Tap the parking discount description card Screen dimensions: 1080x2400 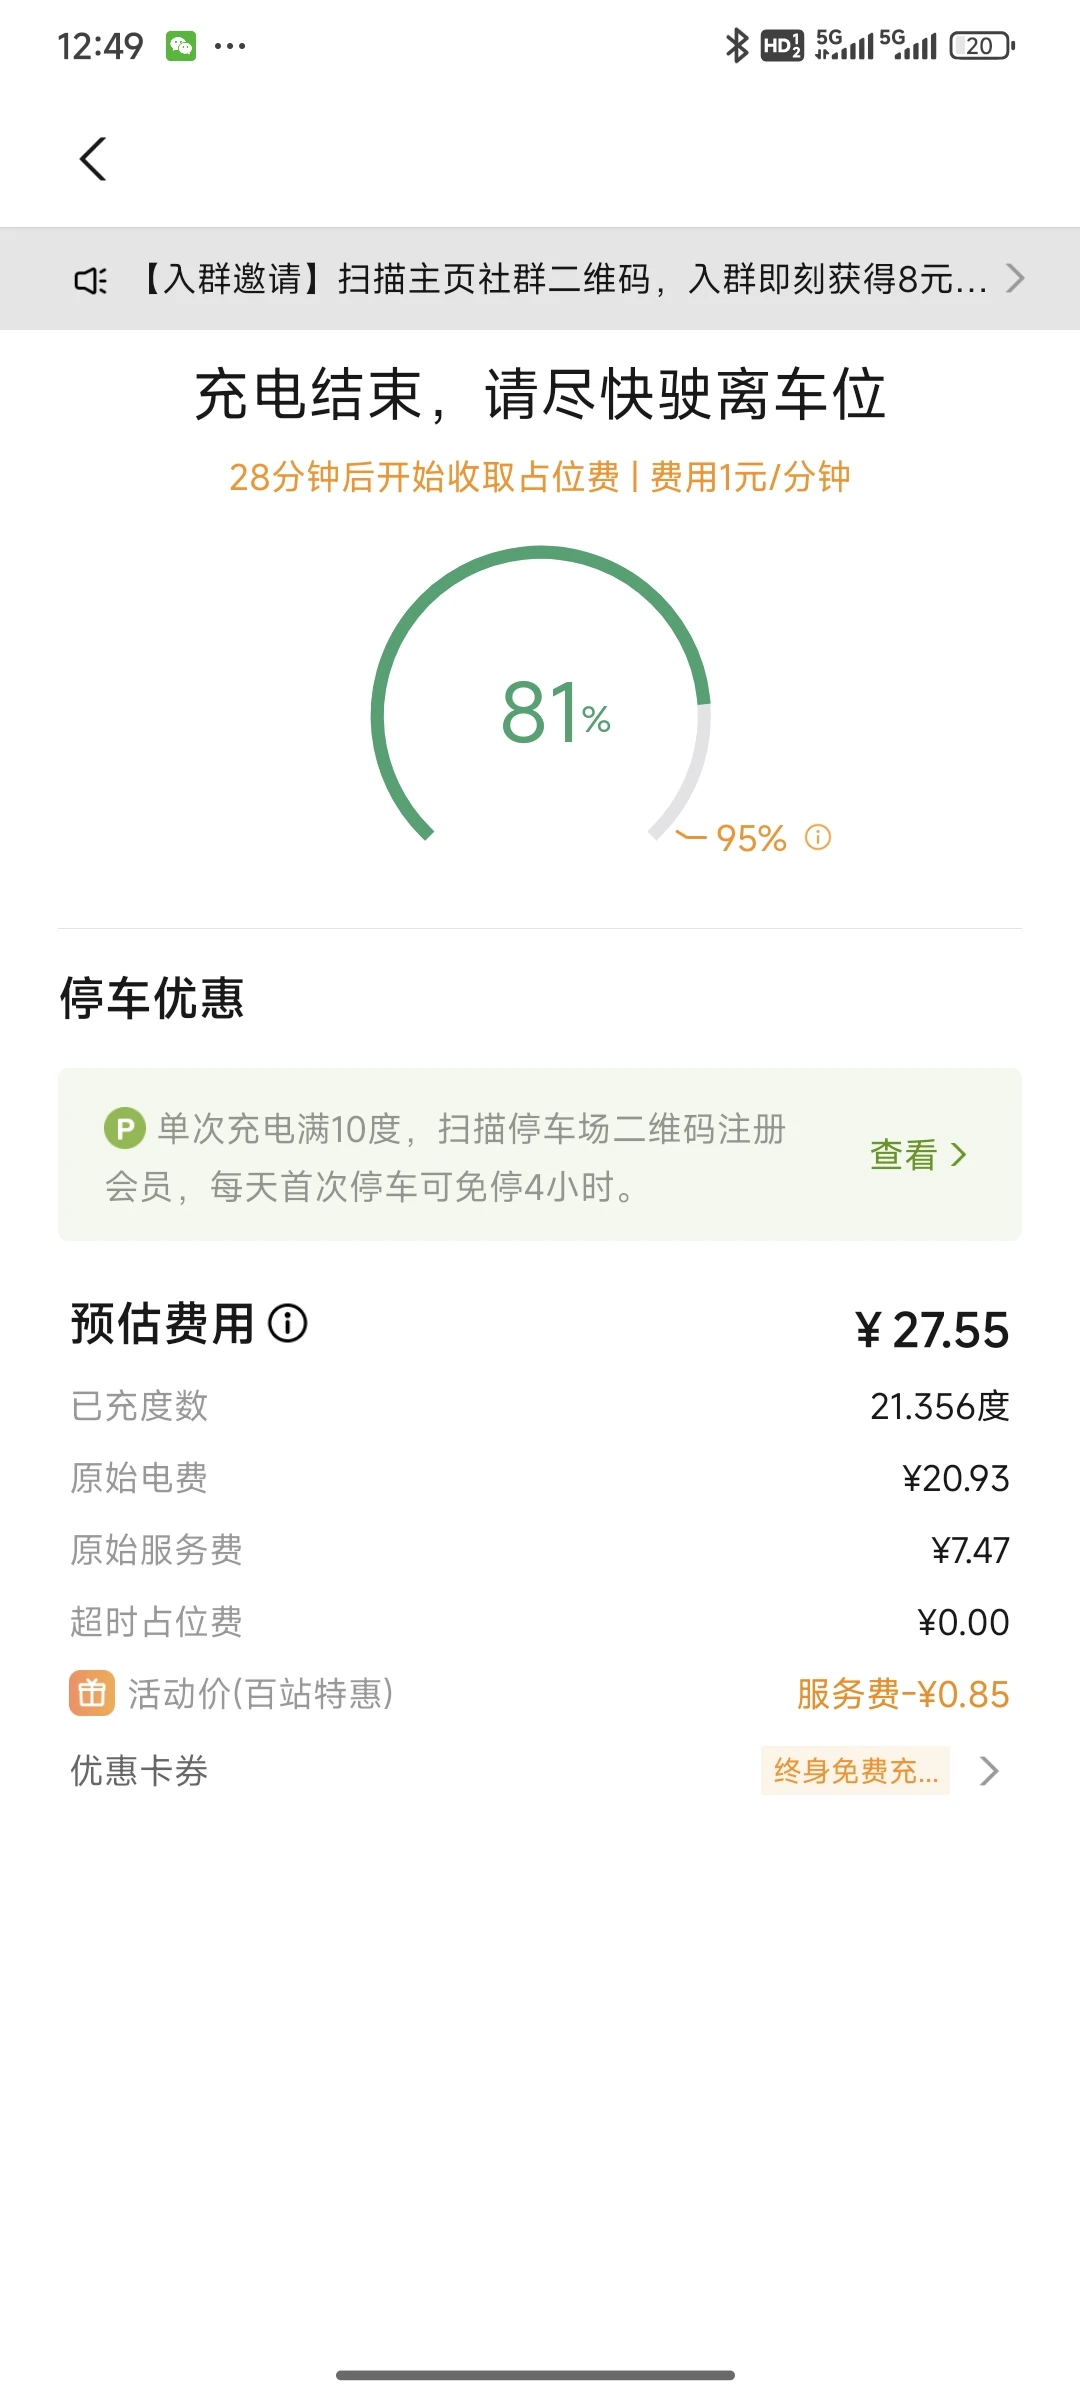(540, 1155)
